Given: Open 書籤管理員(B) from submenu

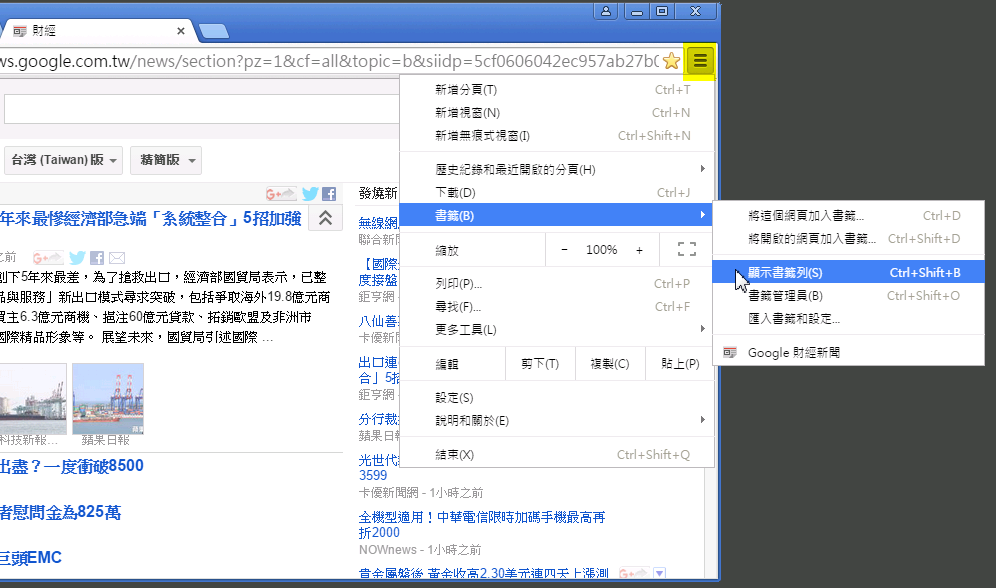Looking at the screenshot, I should pos(849,295).
